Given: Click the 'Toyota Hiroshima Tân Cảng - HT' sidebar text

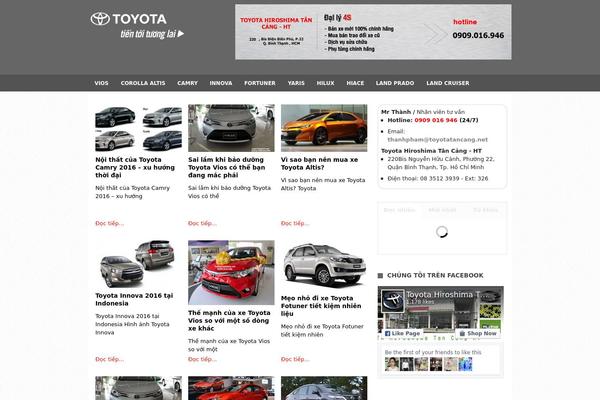Looking at the screenshot, I should click(431, 151).
